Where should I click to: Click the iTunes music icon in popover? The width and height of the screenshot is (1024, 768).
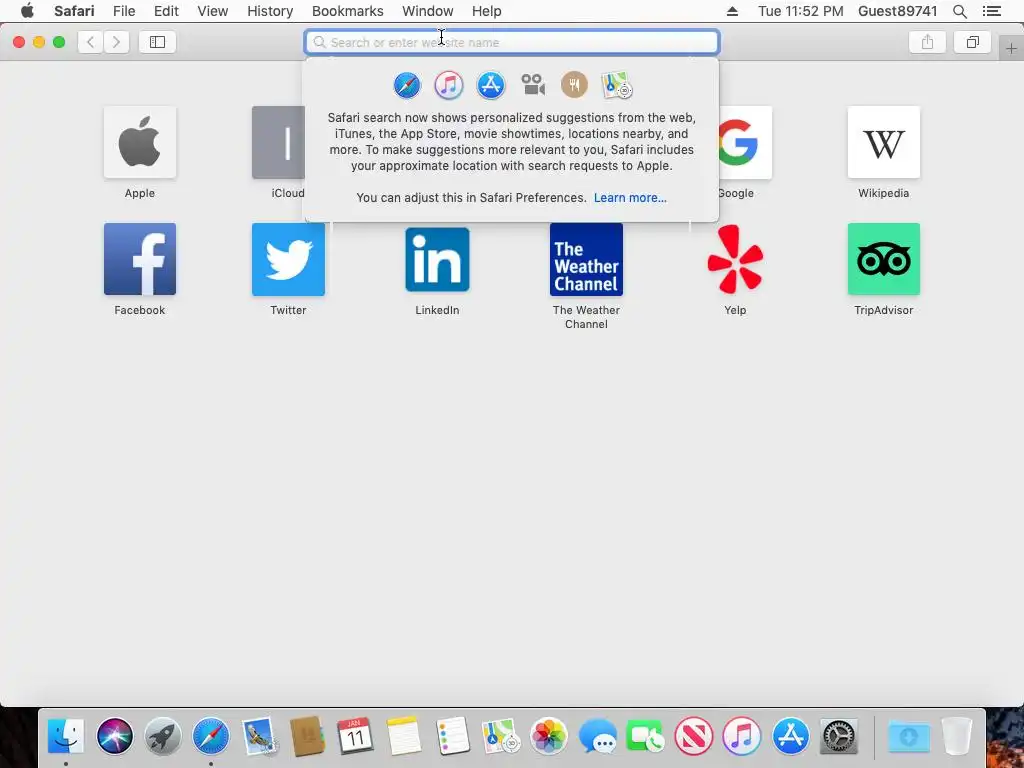(449, 86)
